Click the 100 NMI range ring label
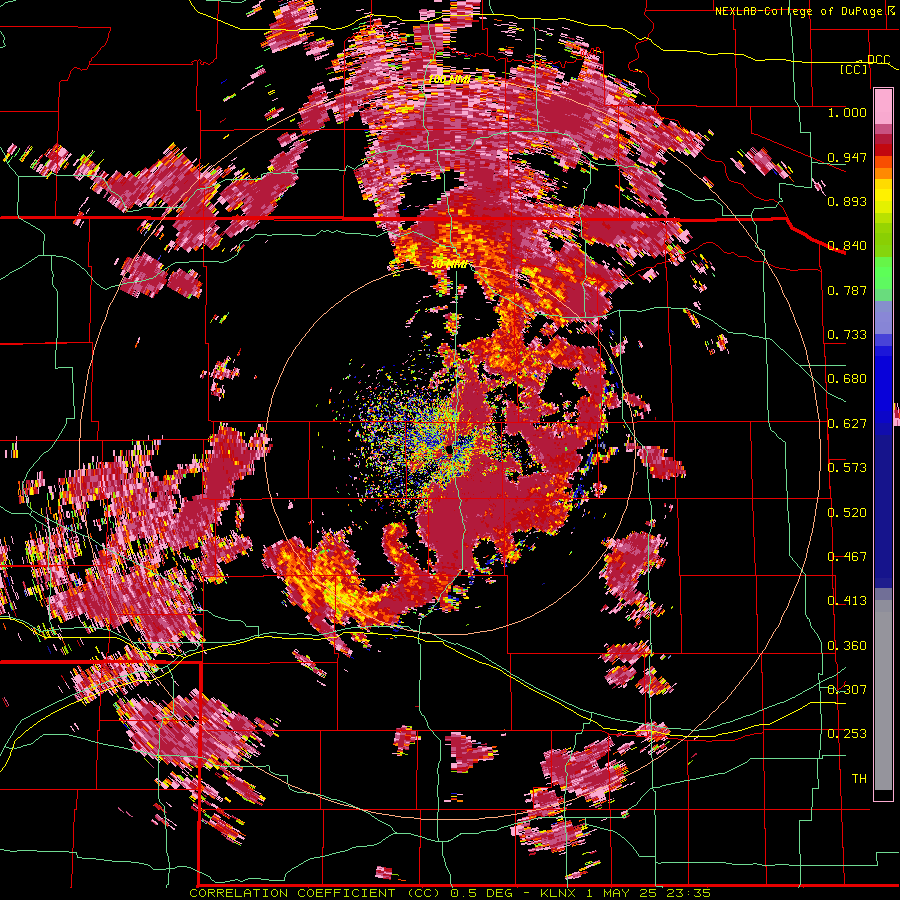 pos(449,79)
